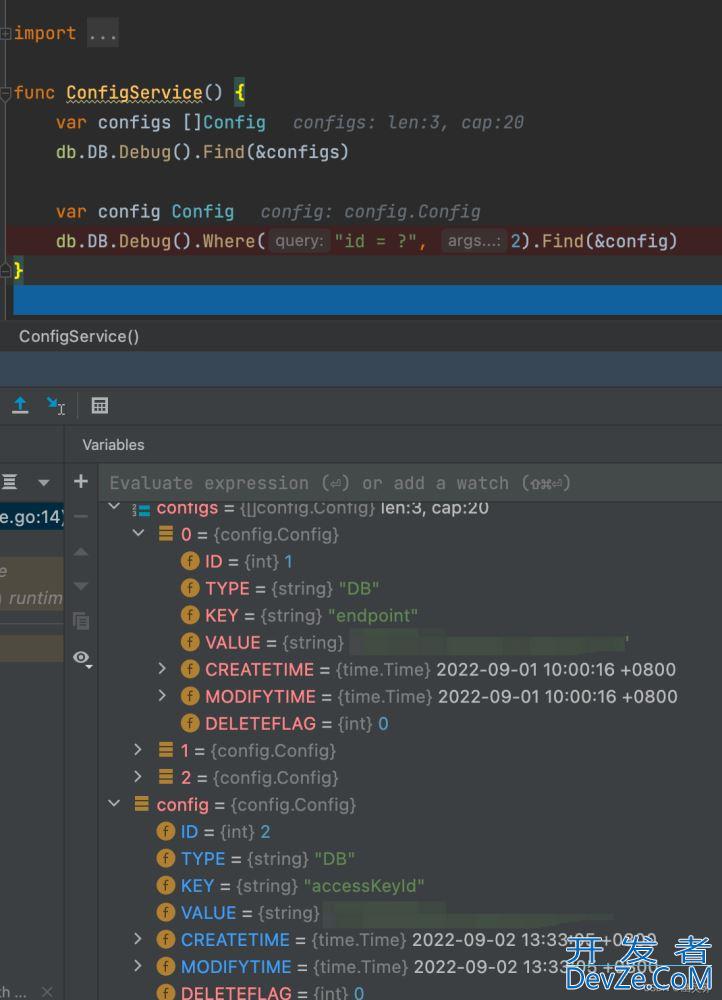The width and height of the screenshot is (722, 1000).
Task: Expand CREATETIME under config variable
Action: coord(138,939)
